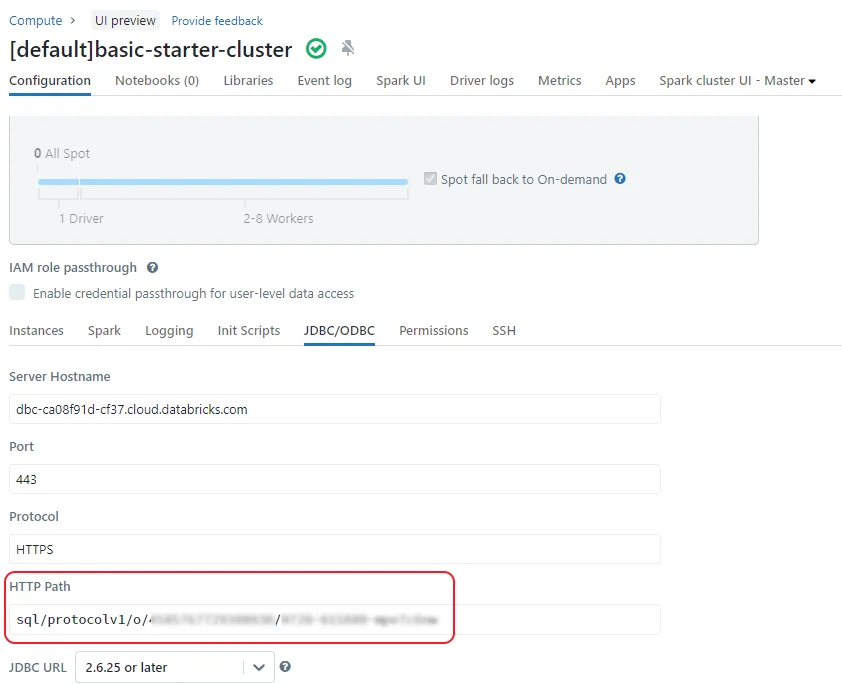Show help tooltip next to JDBC URL dropdown
The width and height of the screenshot is (842, 684).
coord(285,666)
